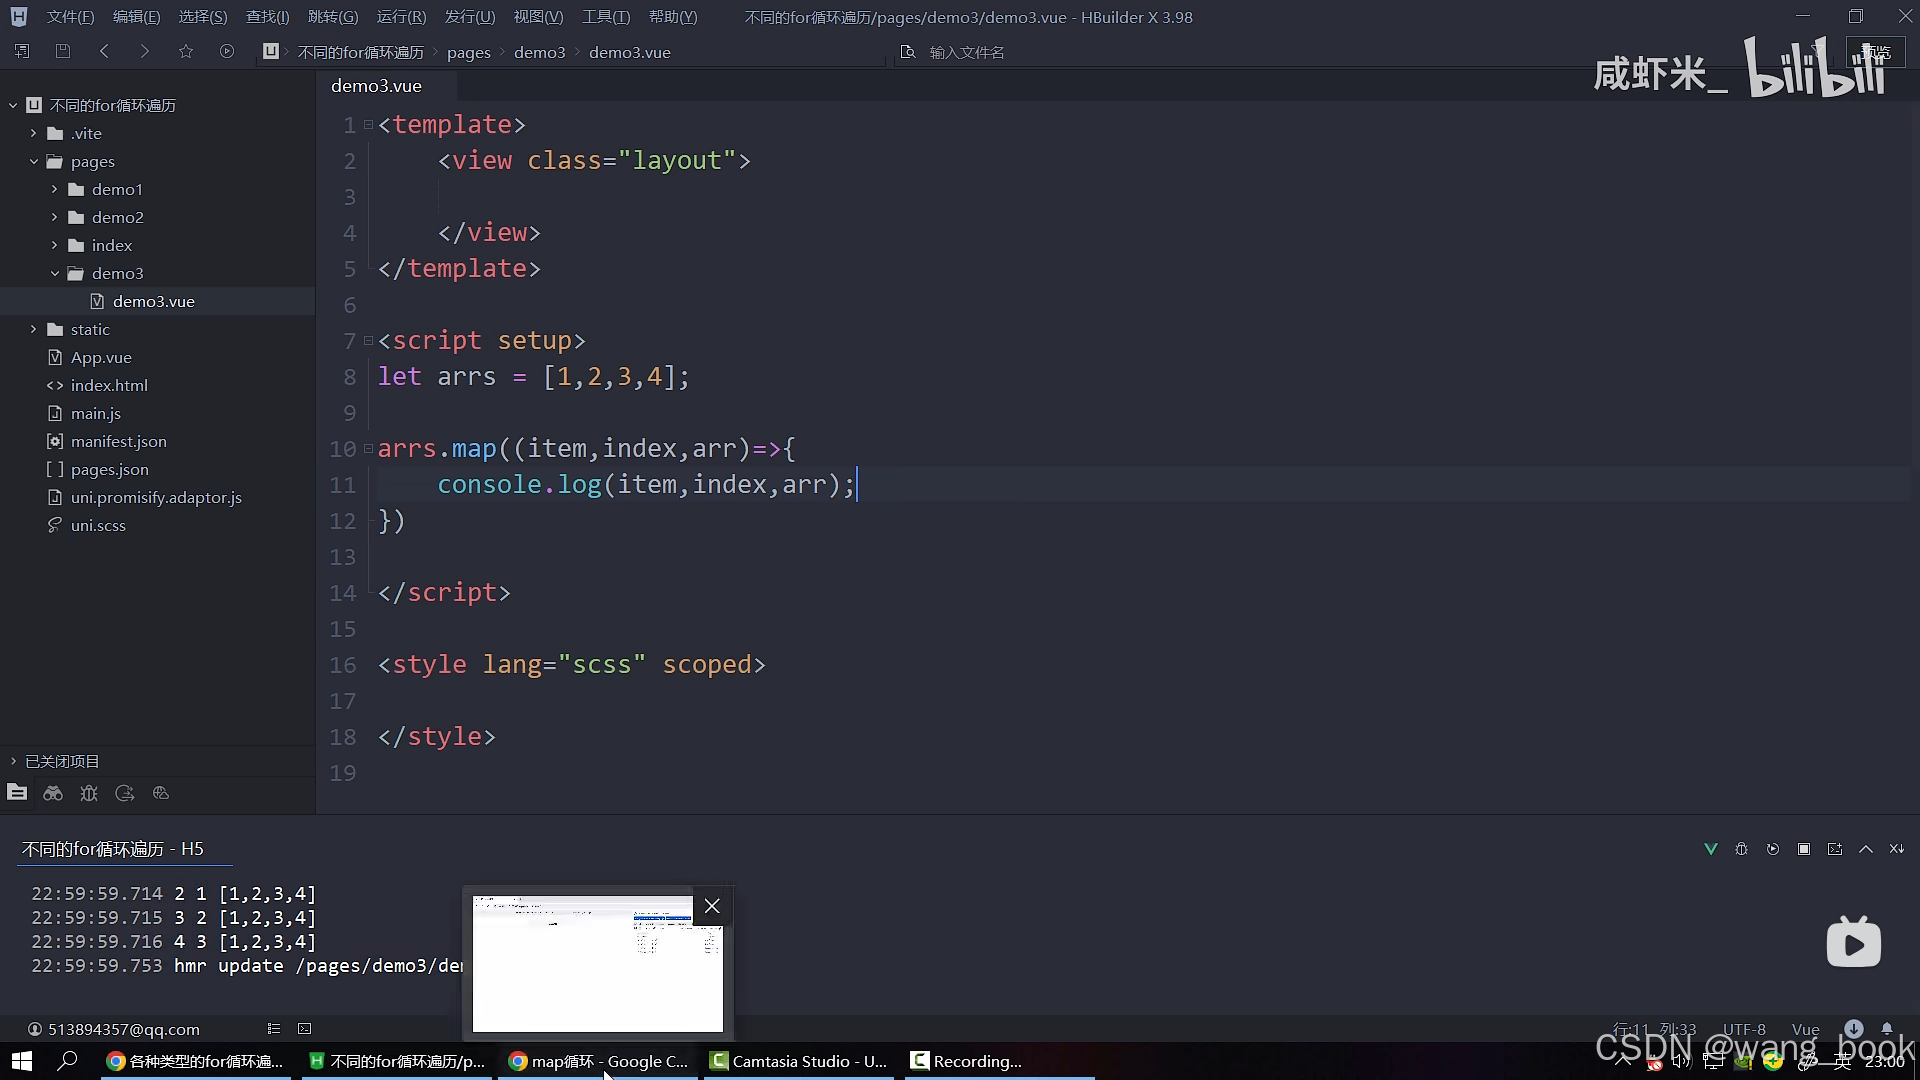This screenshot has height=1080, width=1920.
Task: Click the status bar download update icon
Action: pos(1854,1029)
